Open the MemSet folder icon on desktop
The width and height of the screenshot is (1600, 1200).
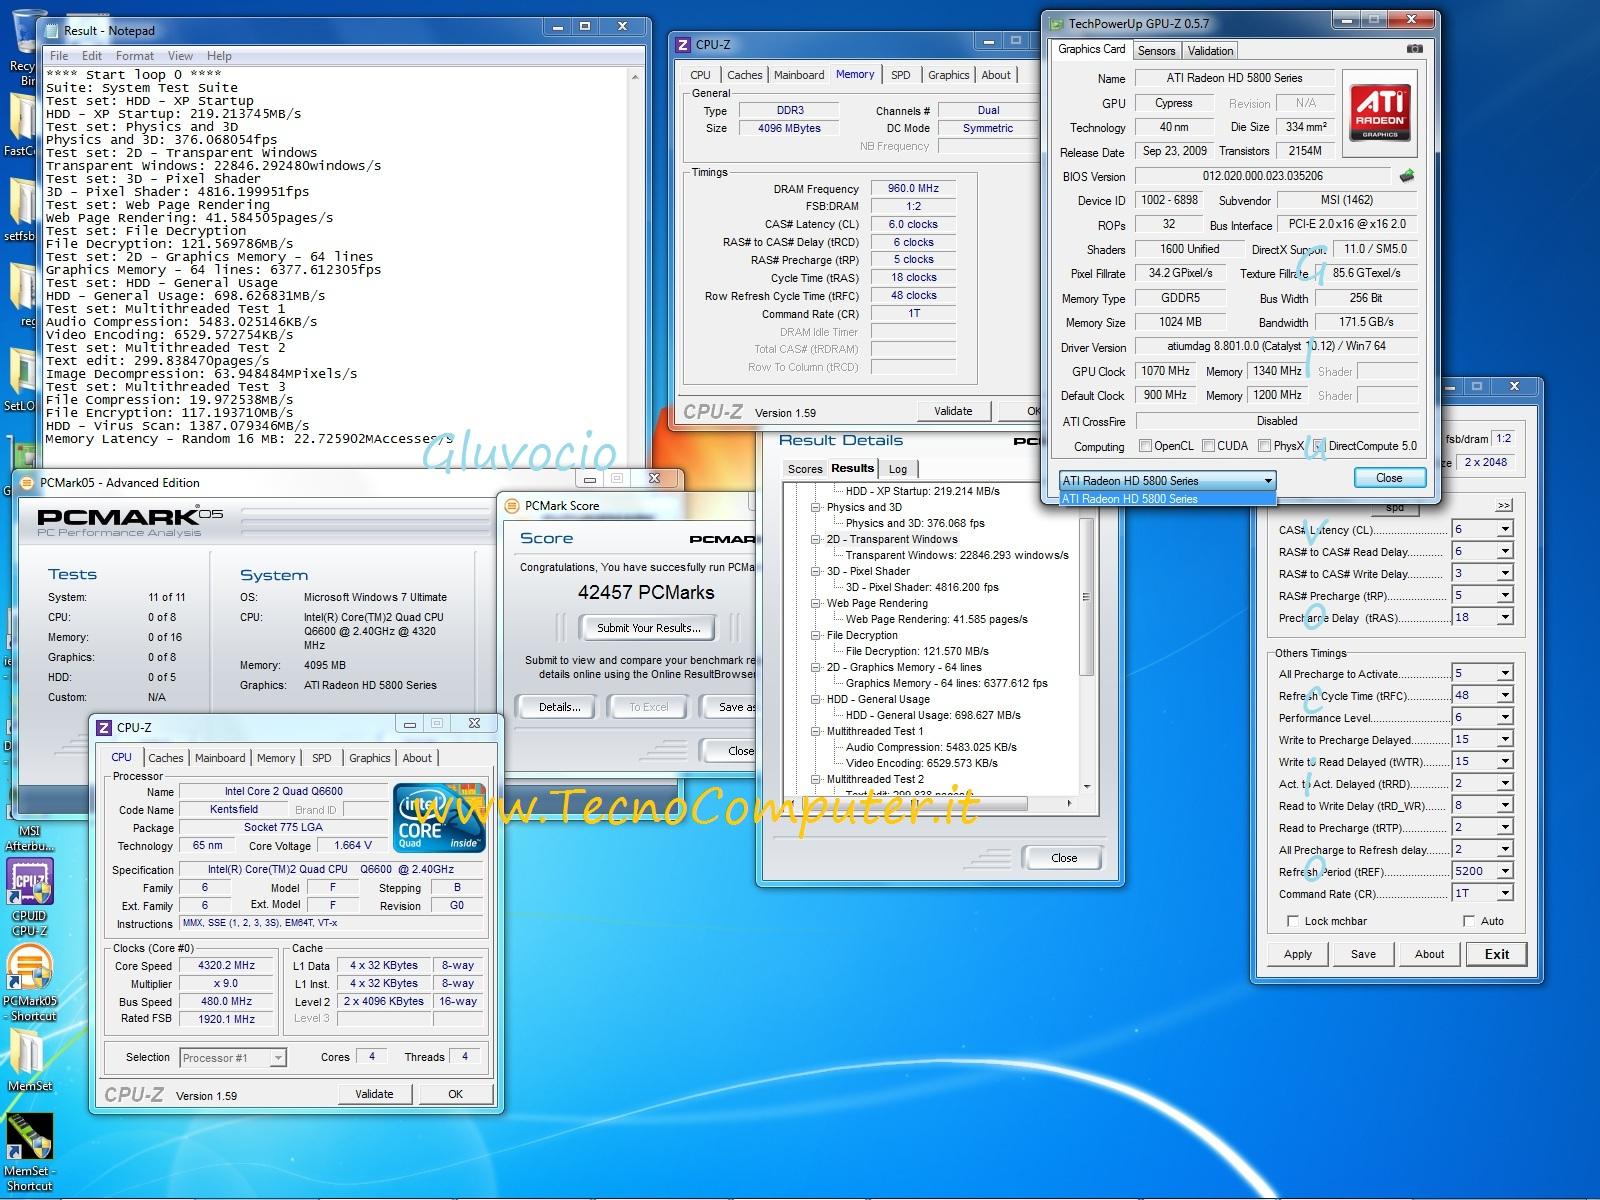(x=29, y=1060)
